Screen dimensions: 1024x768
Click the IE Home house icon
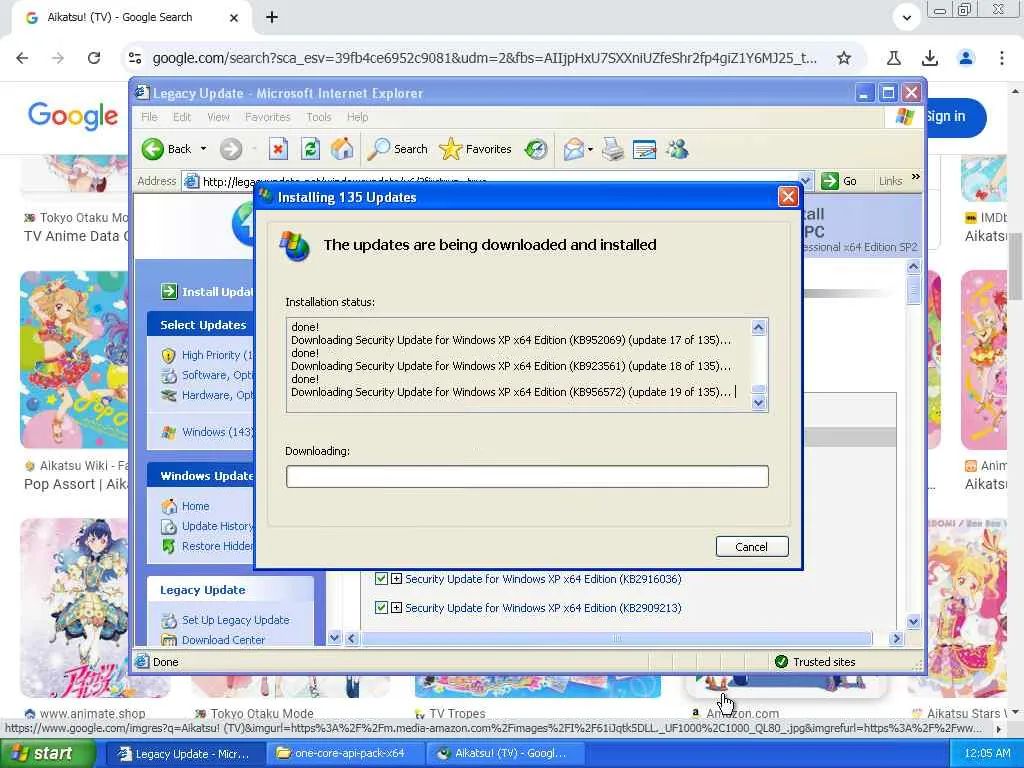coord(342,150)
